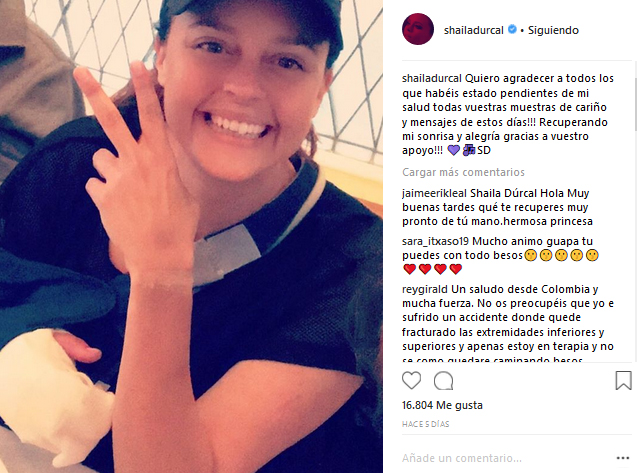
Task: Visit jaimeerikleal commenter profile
Action: point(435,193)
